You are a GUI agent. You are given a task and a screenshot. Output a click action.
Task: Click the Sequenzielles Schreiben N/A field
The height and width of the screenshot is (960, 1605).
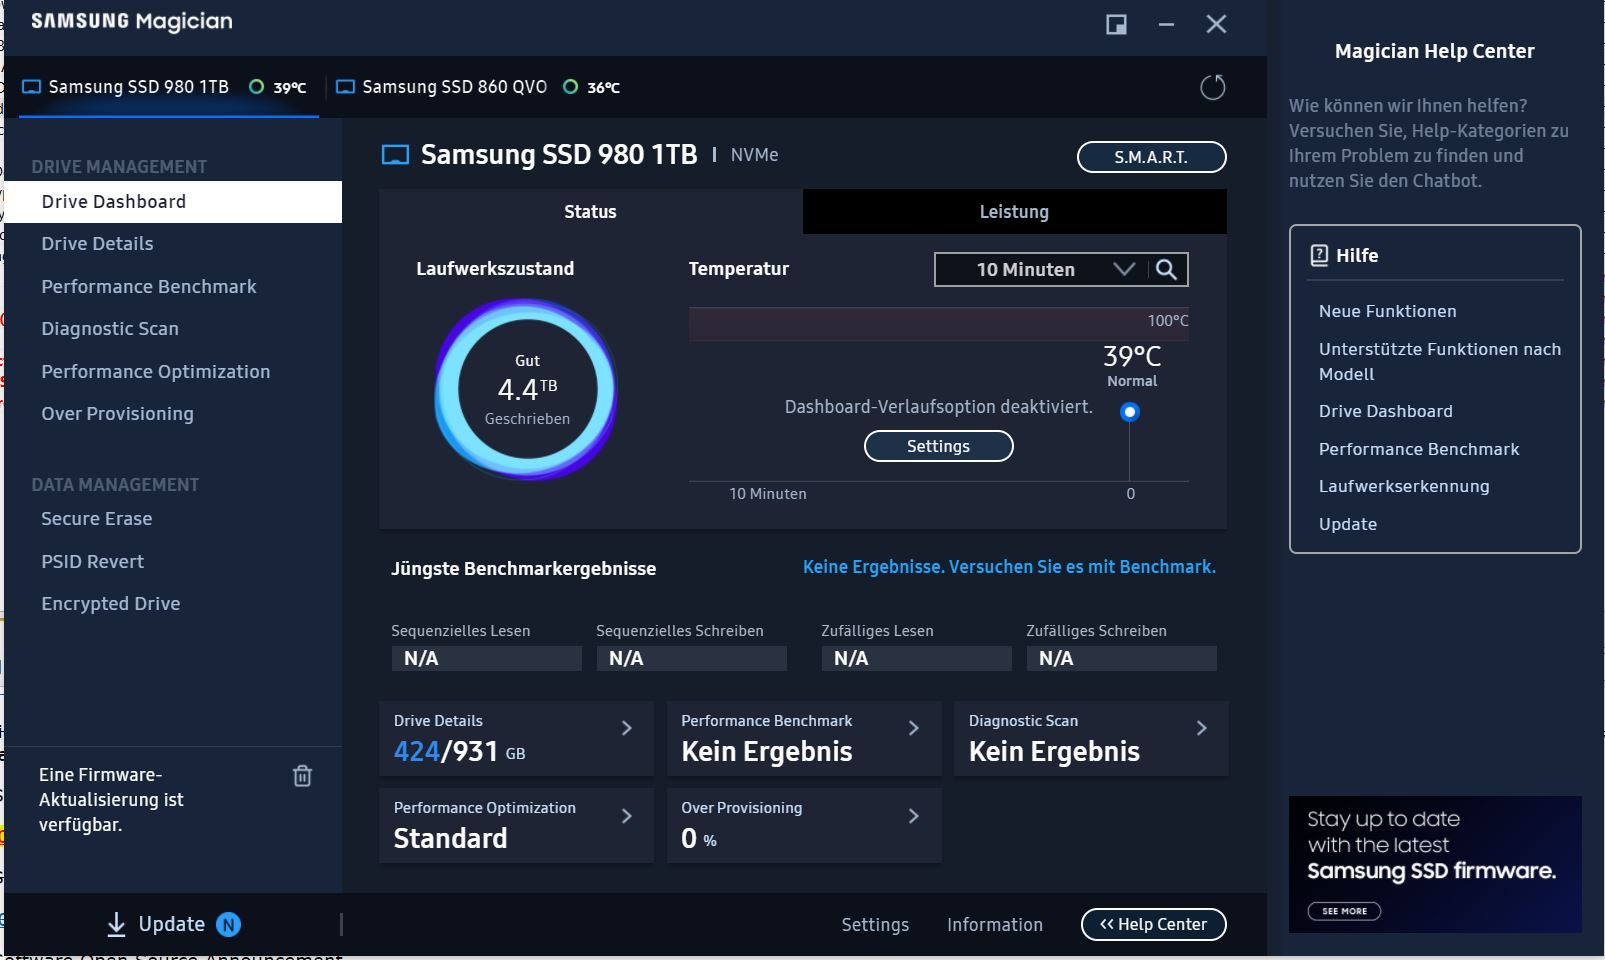click(691, 658)
